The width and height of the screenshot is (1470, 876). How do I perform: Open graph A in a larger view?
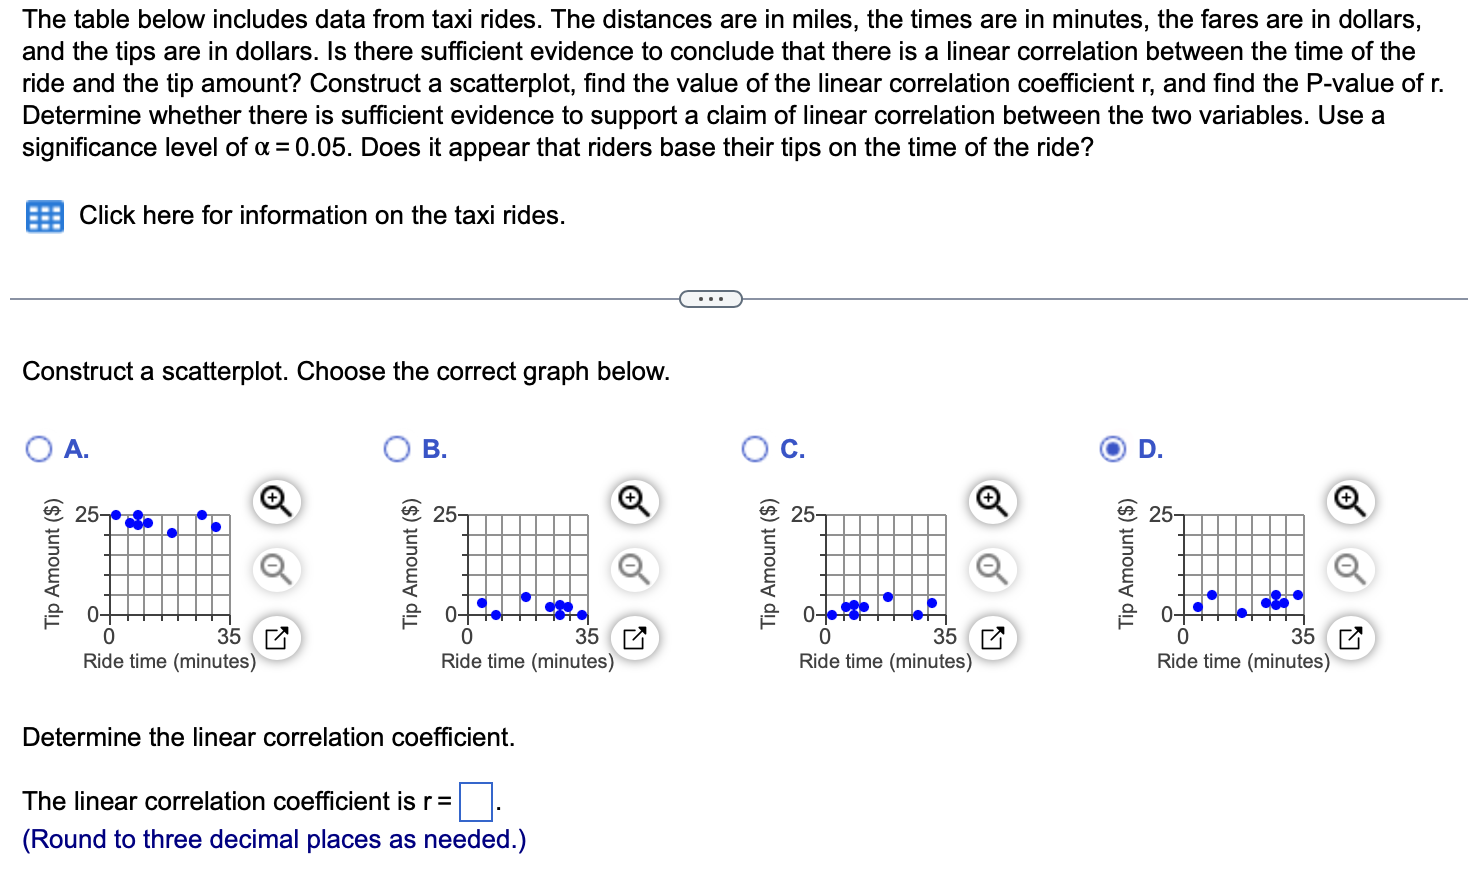[x=276, y=637]
